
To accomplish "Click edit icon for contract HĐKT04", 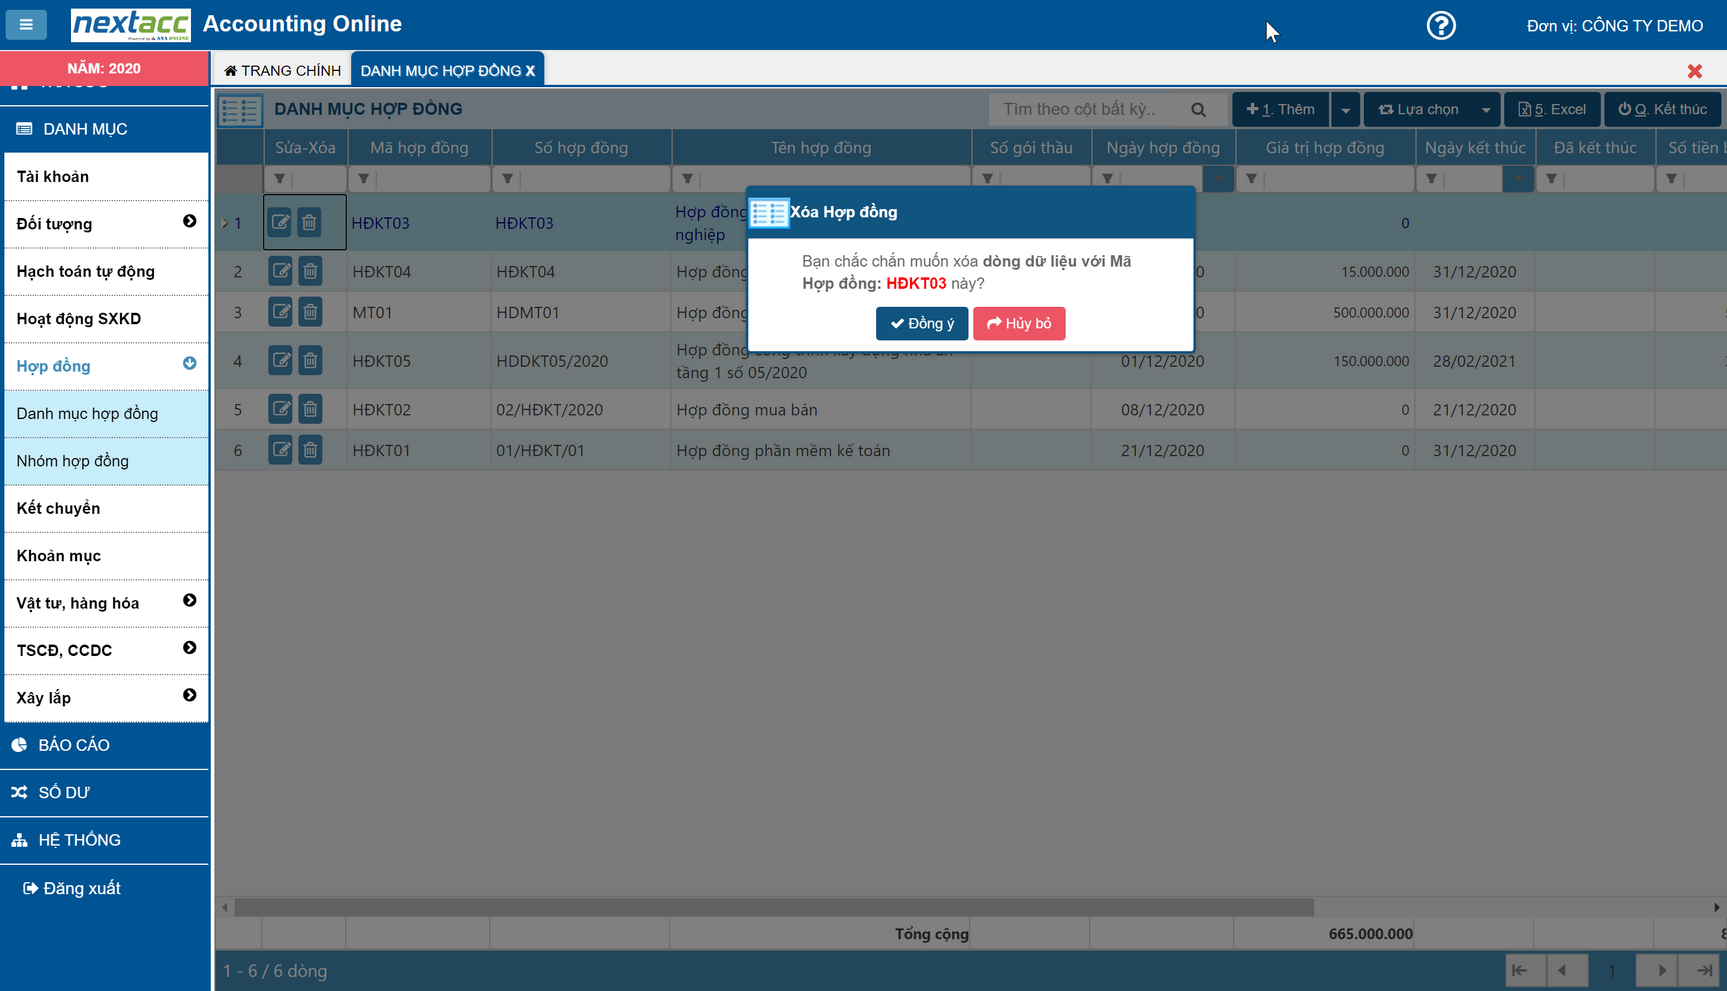I will tap(281, 271).
